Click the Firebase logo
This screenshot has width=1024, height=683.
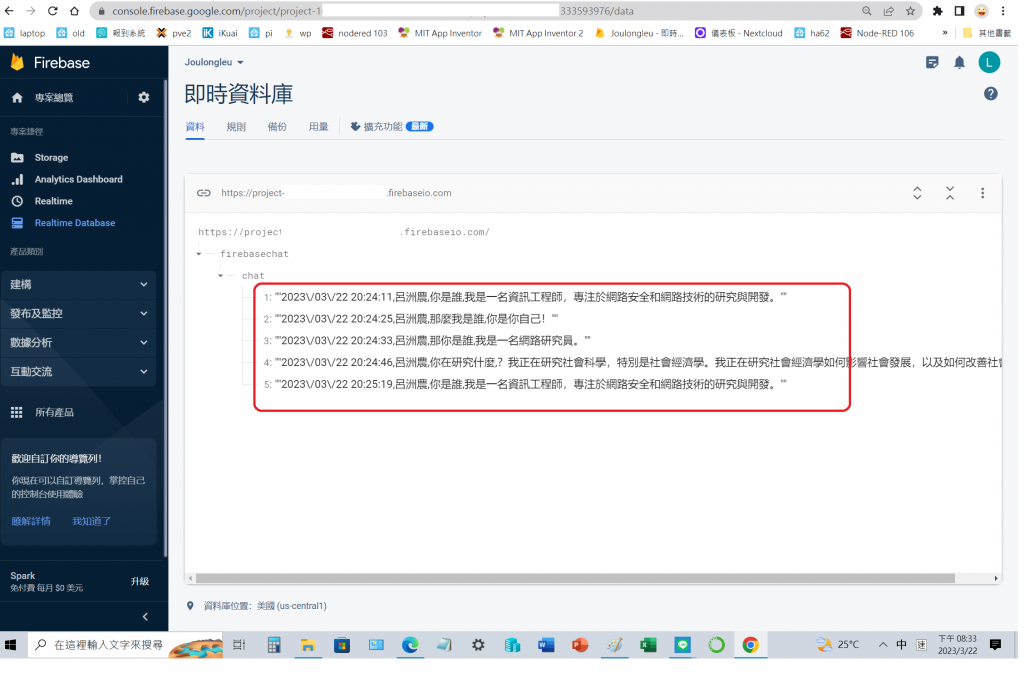pos(50,63)
